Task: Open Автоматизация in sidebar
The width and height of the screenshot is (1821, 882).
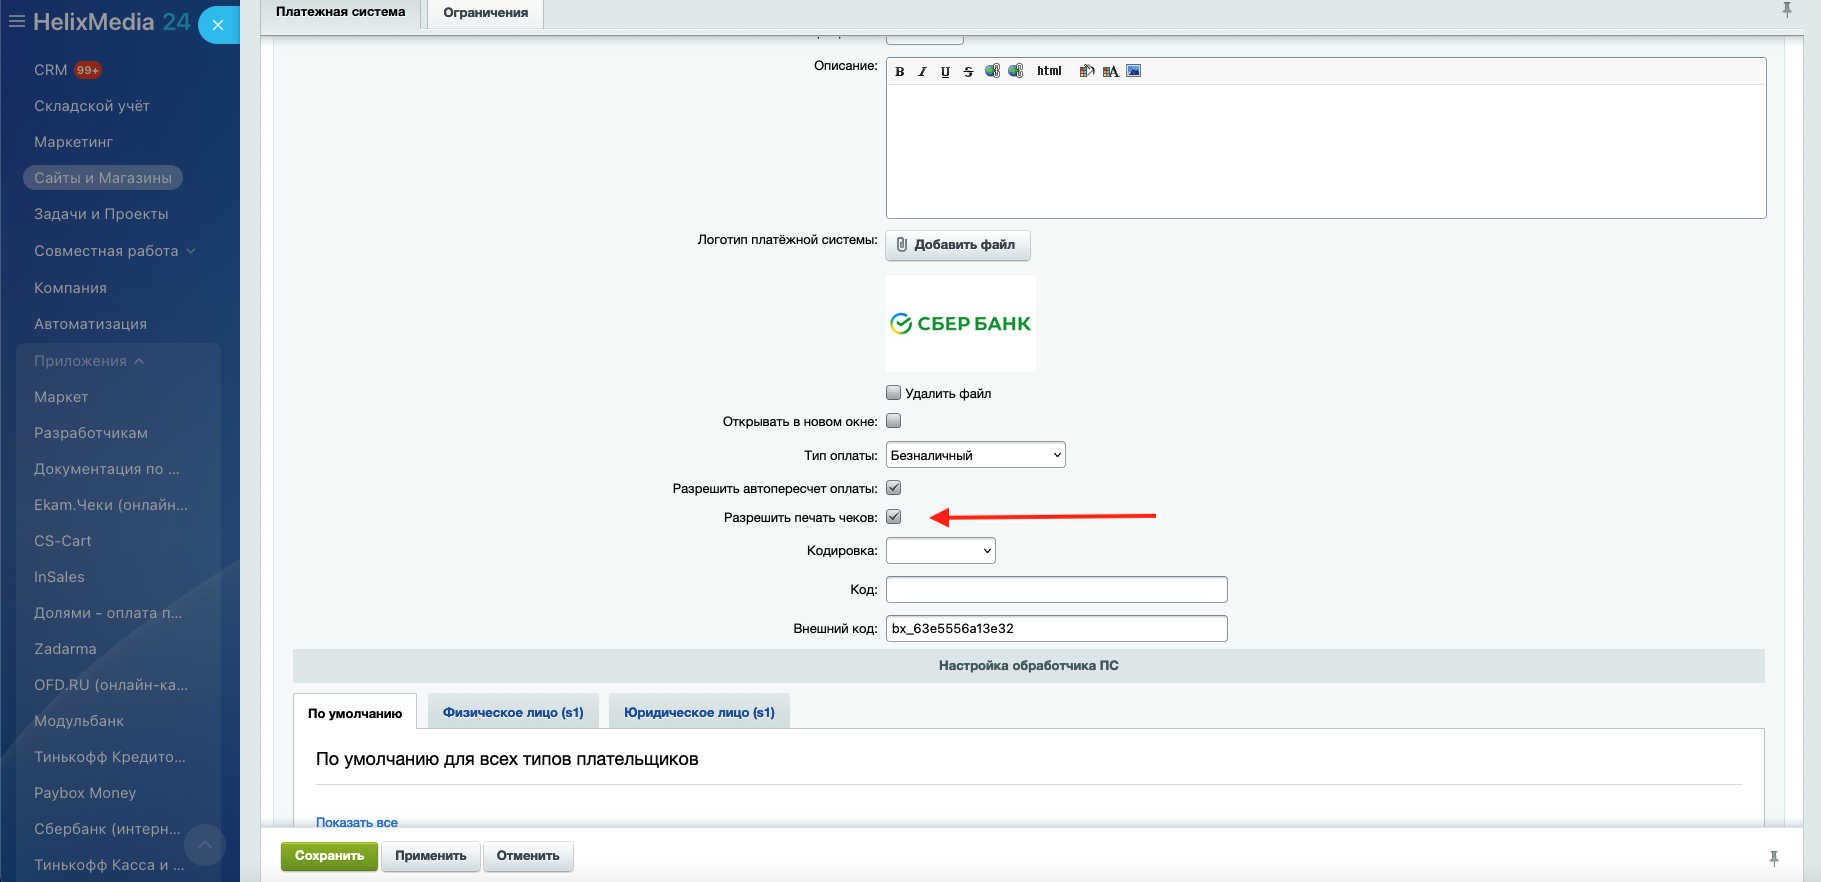Action: (x=90, y=324)
